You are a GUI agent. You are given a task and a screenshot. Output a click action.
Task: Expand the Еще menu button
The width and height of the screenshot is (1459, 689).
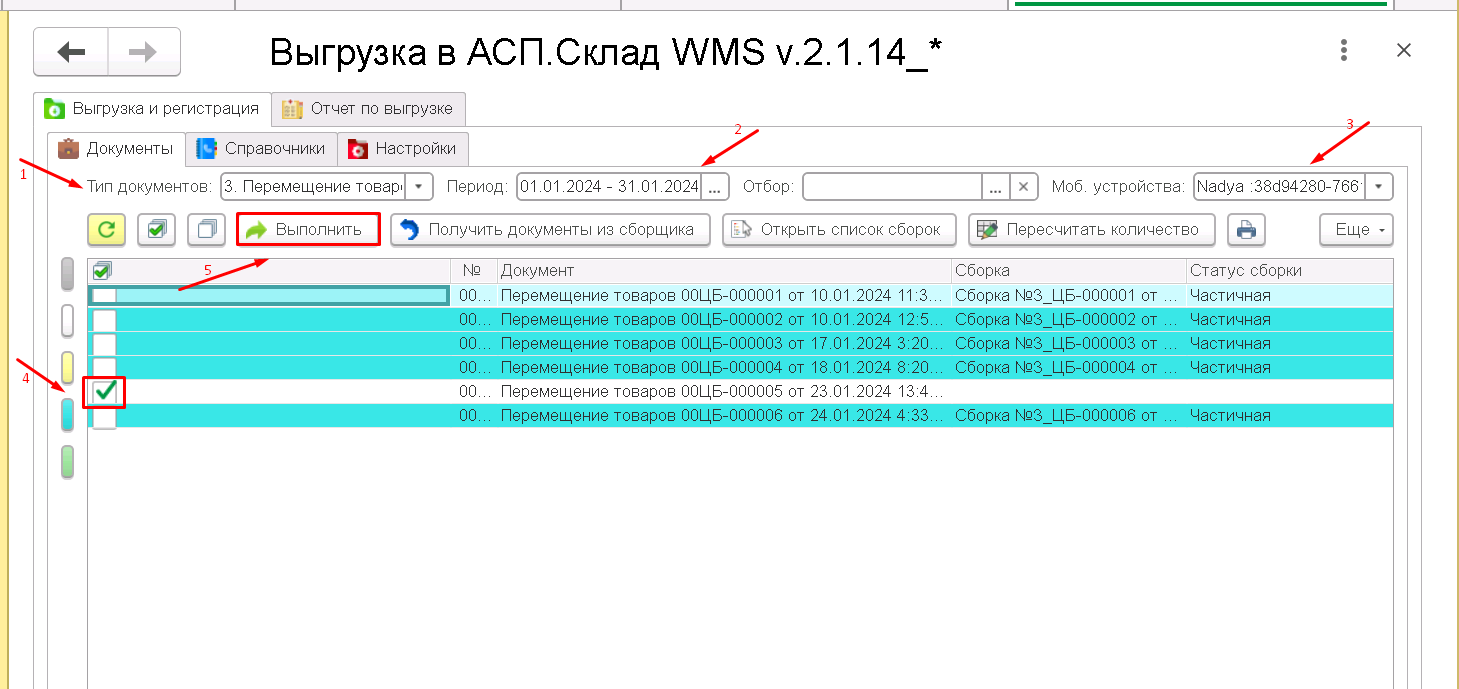tap(1355, 229)
